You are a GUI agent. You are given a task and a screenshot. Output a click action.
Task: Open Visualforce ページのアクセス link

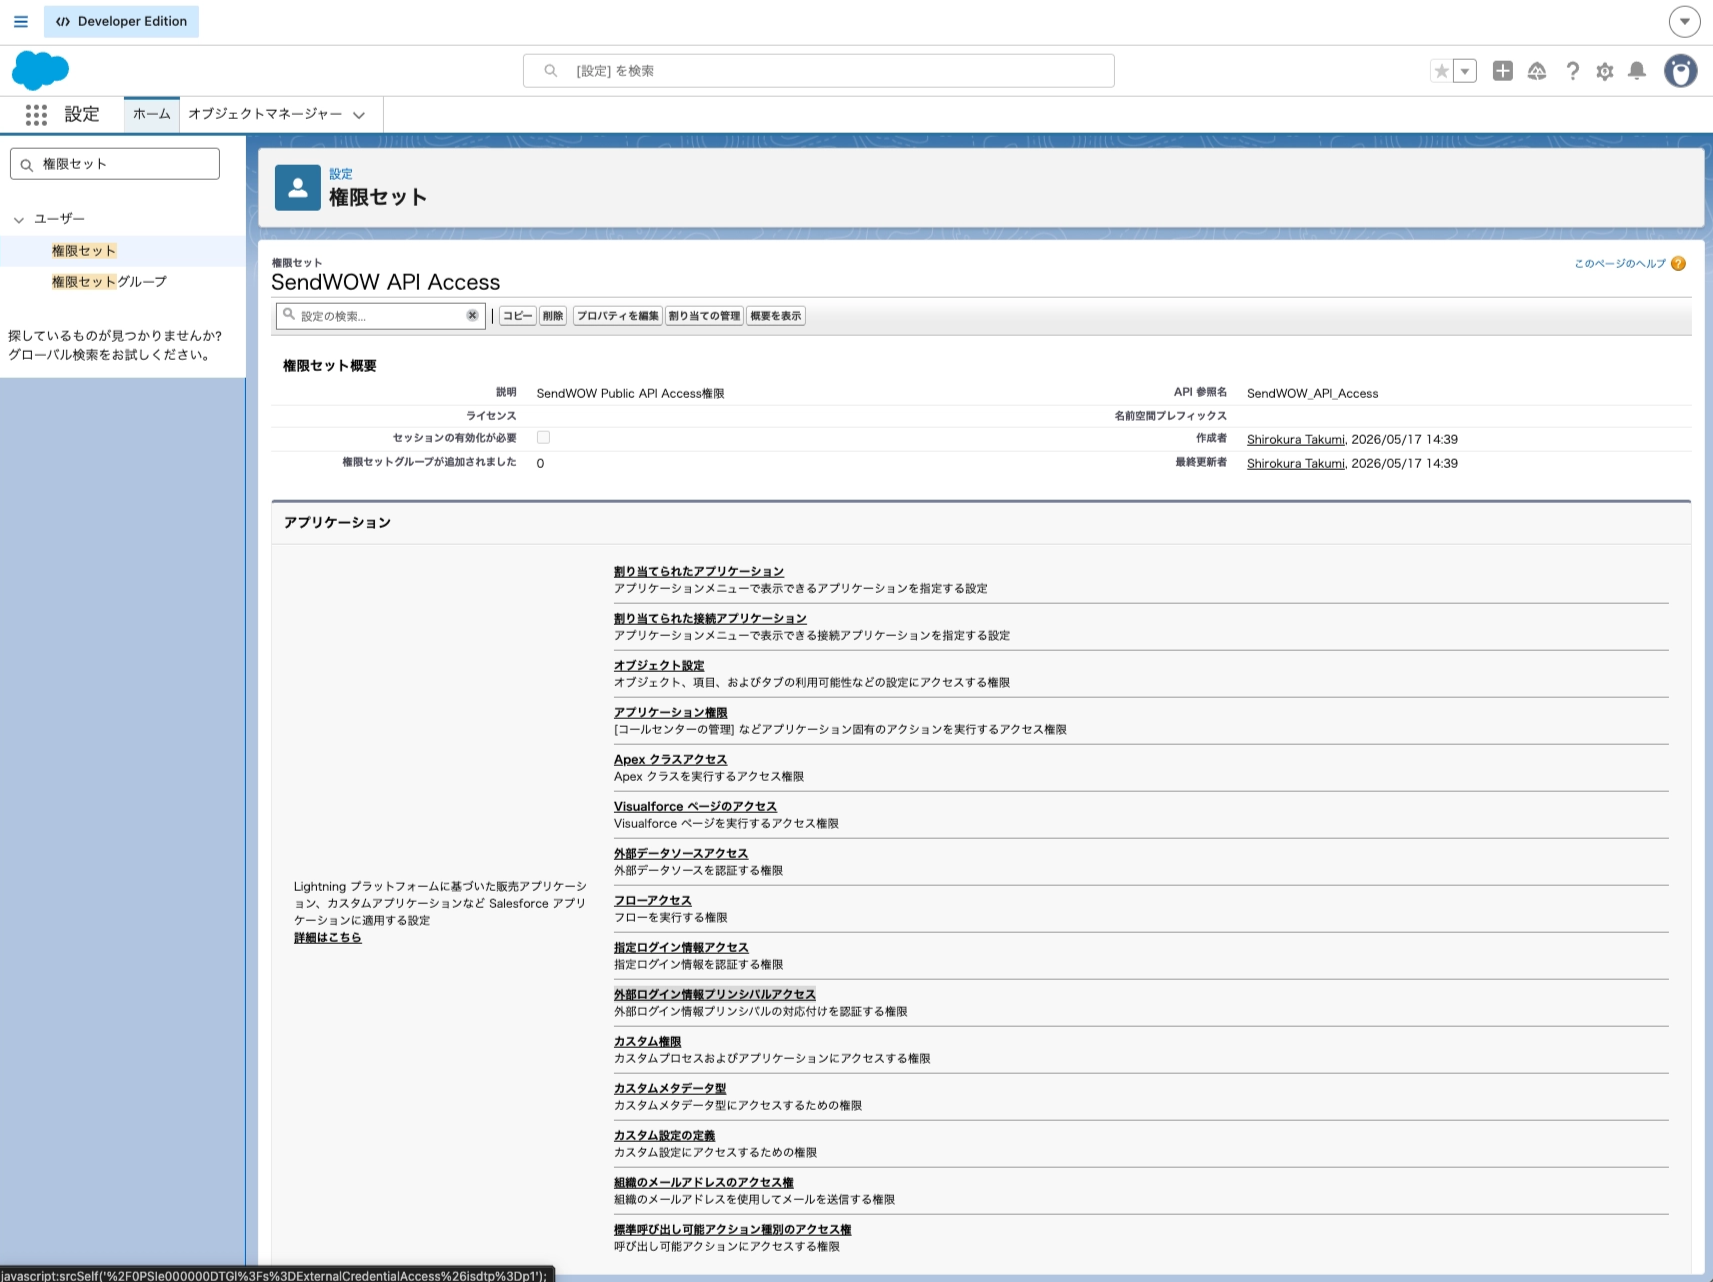(695, 807)
